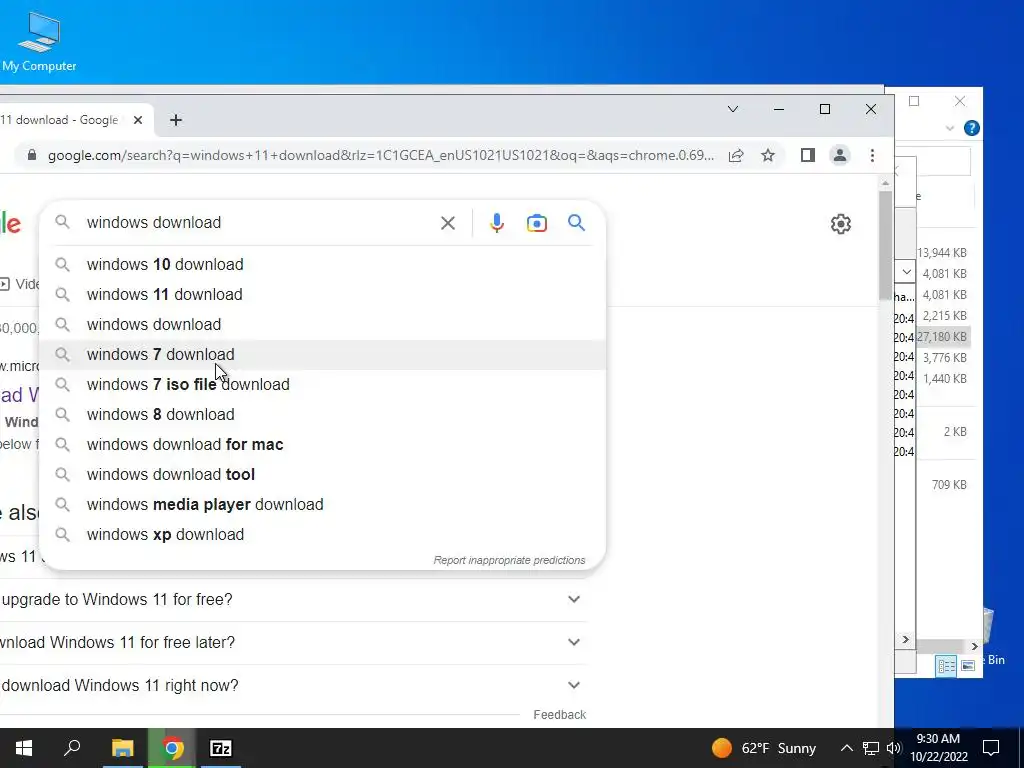This screenshot has width=1024, height=768.
Task: Open Chrome tab search chevron
Action: click(733, 109)
